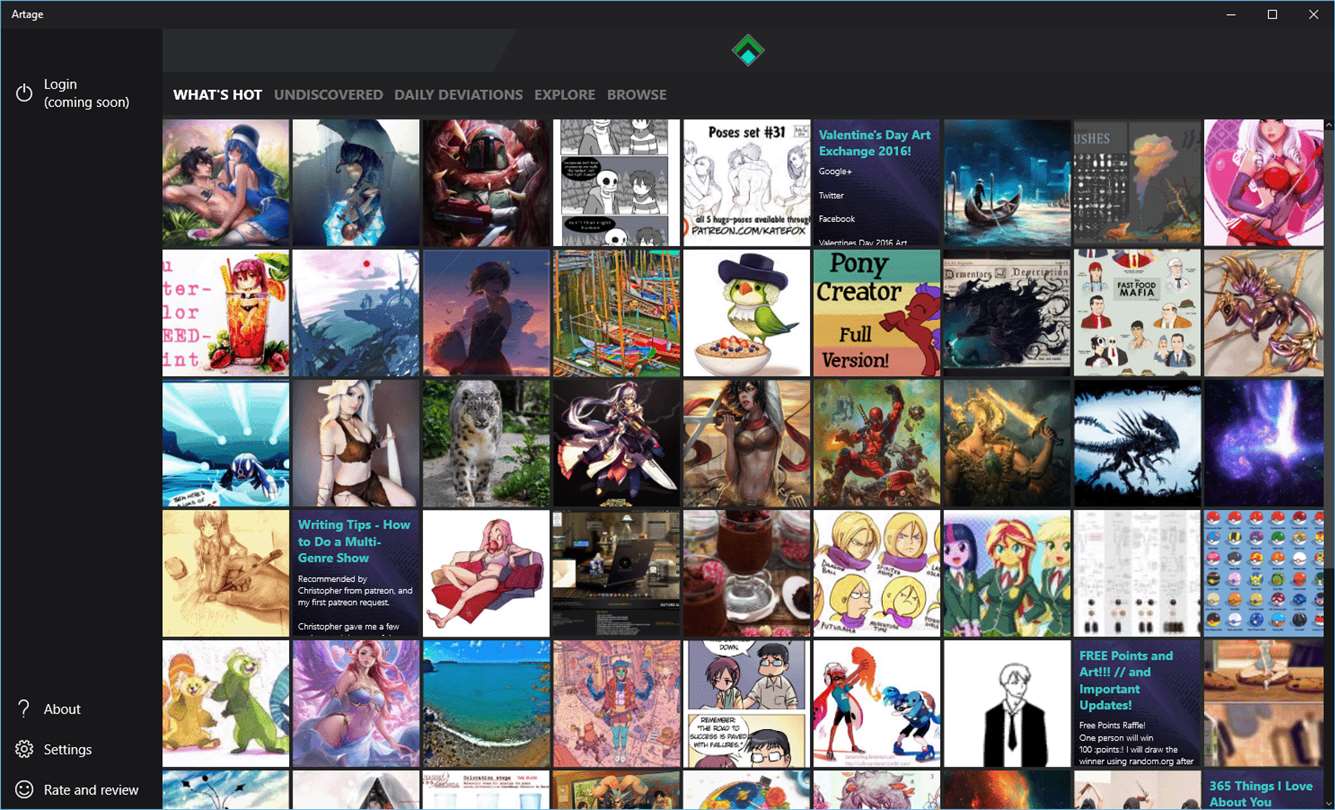Viewport: 1335px width, 810px height.
Task: Switch to the What's Hot tab
Action: click(x=218, y=95)
